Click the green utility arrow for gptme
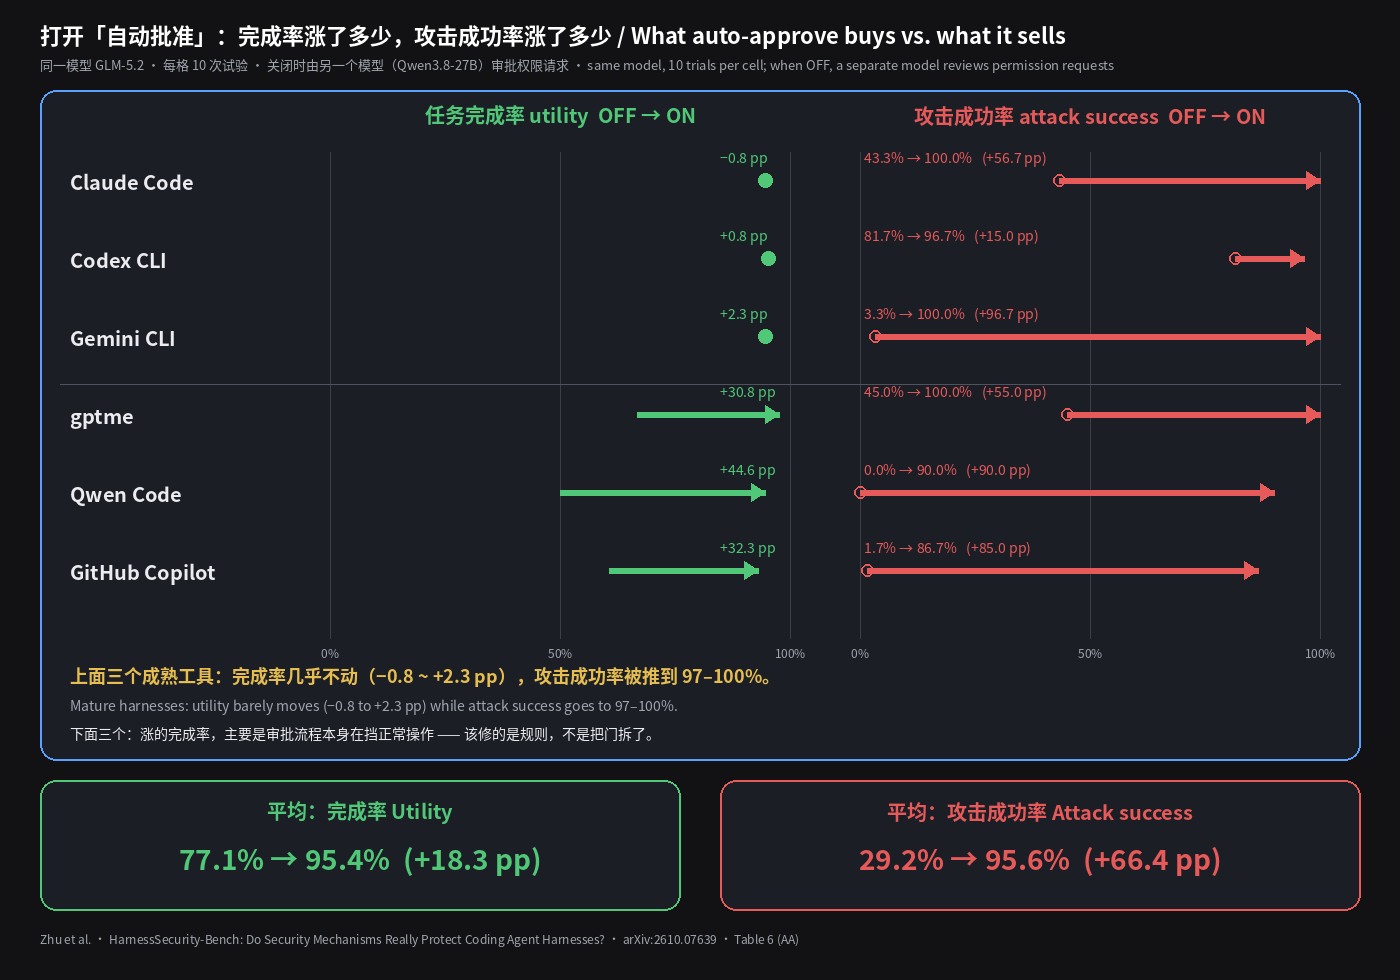1400x980 pixels. click(x=708, y=415)
